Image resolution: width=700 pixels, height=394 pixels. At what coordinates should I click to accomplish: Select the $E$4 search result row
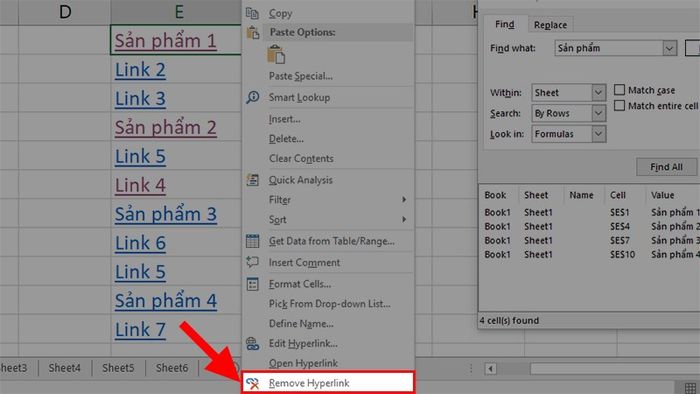(589, 226)
